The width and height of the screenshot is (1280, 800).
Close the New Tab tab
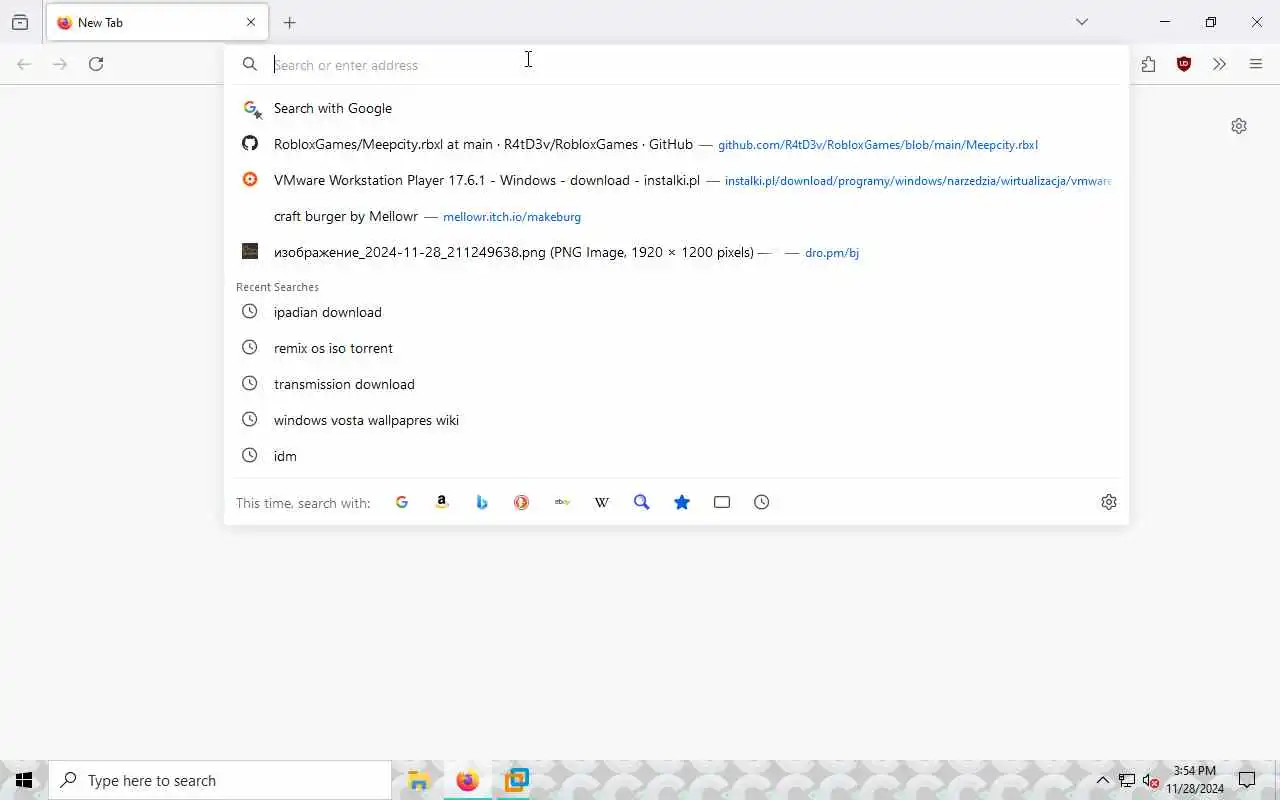click(x=251, y=22)
